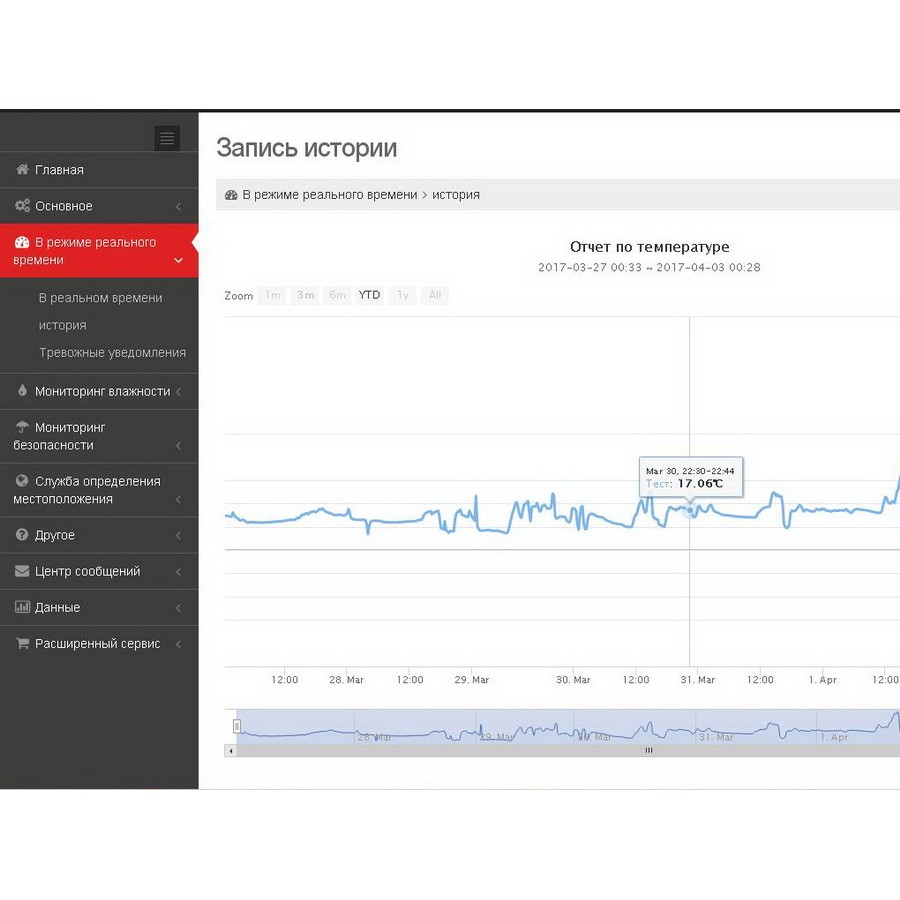Expand the Другое menu chevron

point(178,536)
